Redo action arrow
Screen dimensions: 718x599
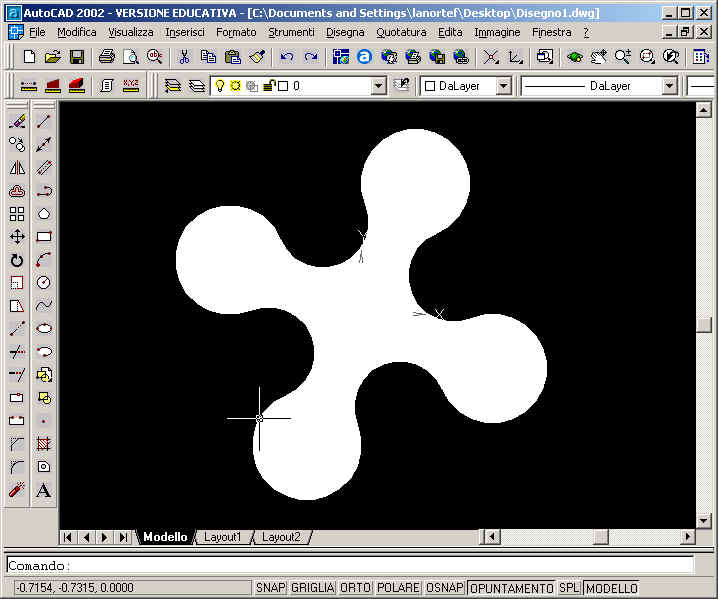(x=311, y=57)
